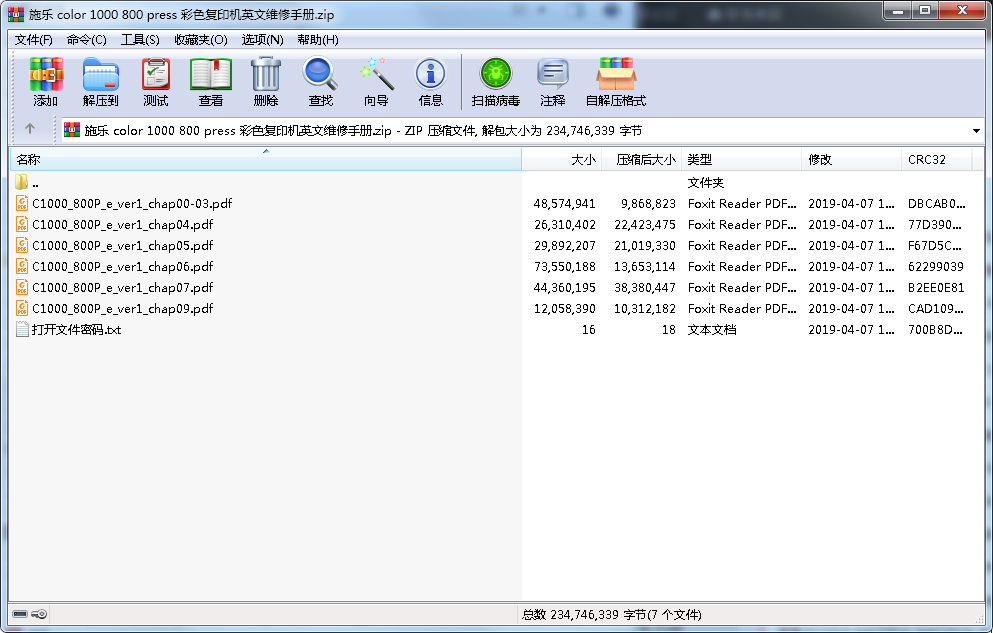This screenshot has width=993, height=633.
Task: Select file C1000_800P_e_ver1_chap04.pdf
Action: [122, 224]
